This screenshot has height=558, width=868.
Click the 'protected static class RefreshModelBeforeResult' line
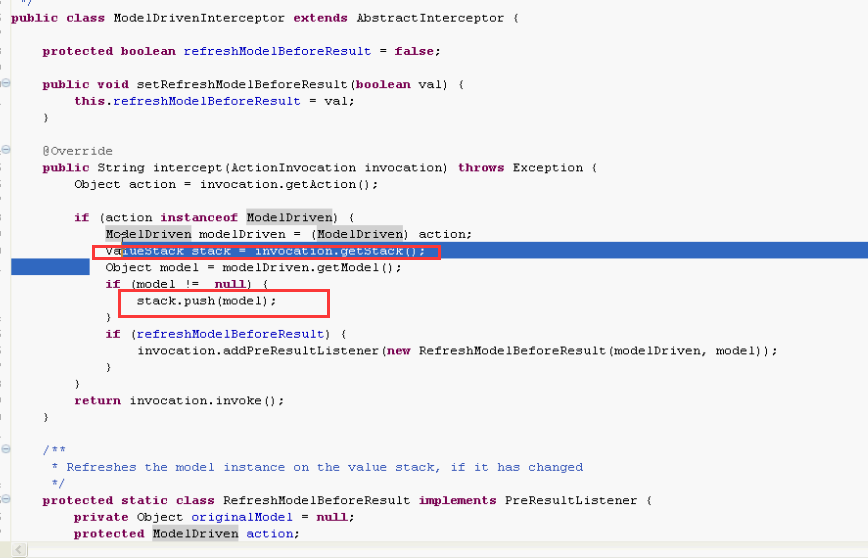pyautogui.click(x=347, y=500)
